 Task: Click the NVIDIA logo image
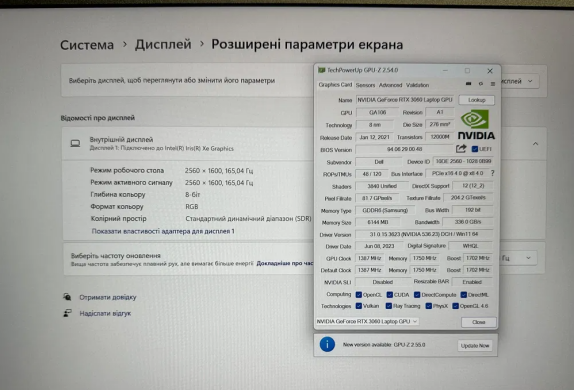476,125
